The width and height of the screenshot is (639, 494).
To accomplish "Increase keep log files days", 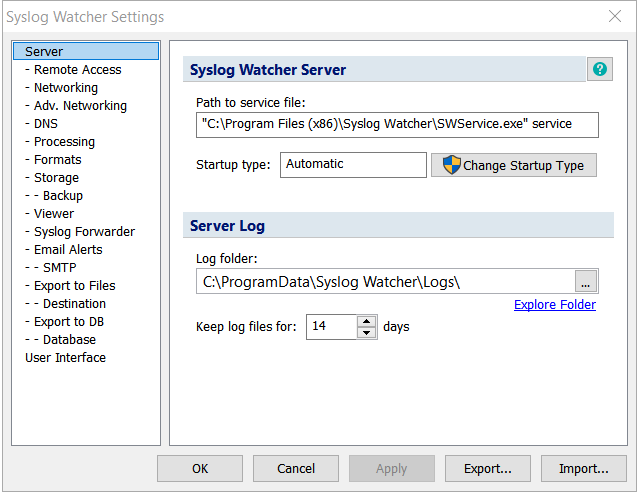I will coord(367,321).
